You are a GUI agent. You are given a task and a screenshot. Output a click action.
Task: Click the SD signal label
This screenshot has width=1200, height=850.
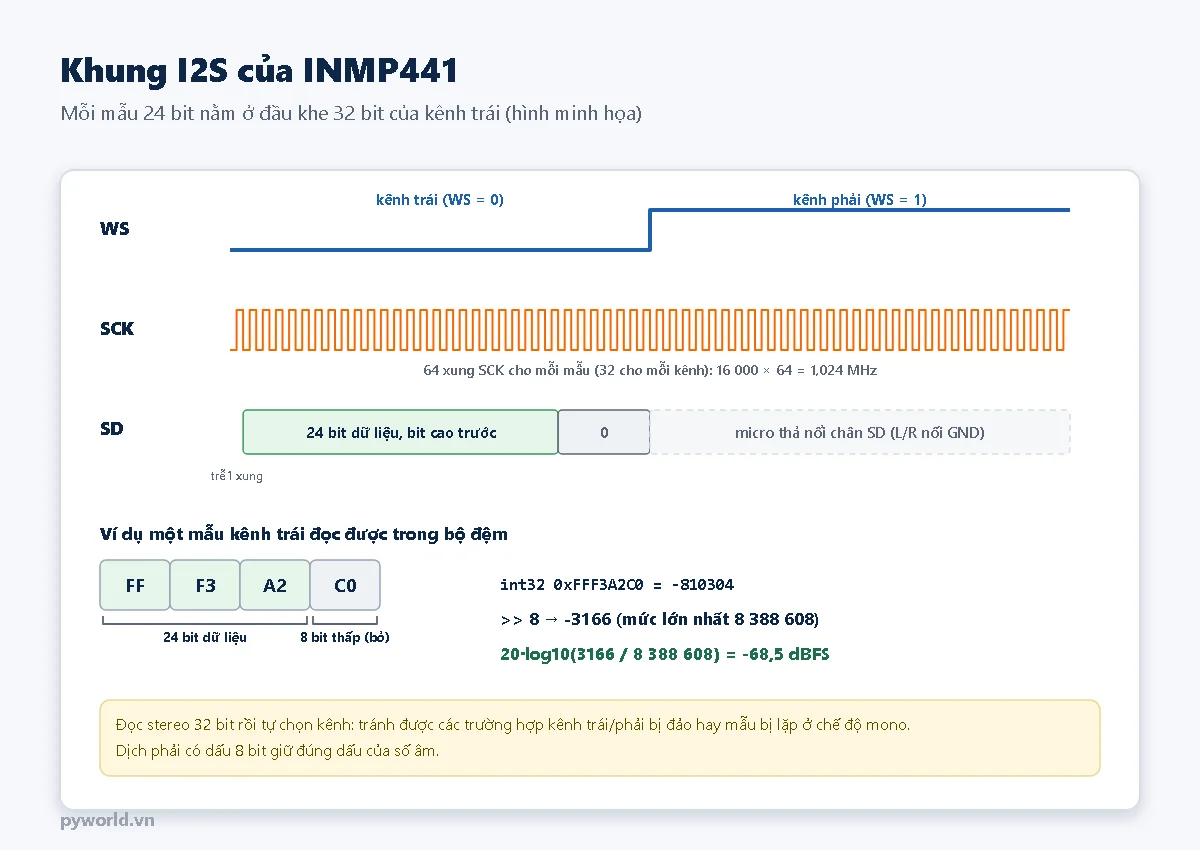pos(111,429)
